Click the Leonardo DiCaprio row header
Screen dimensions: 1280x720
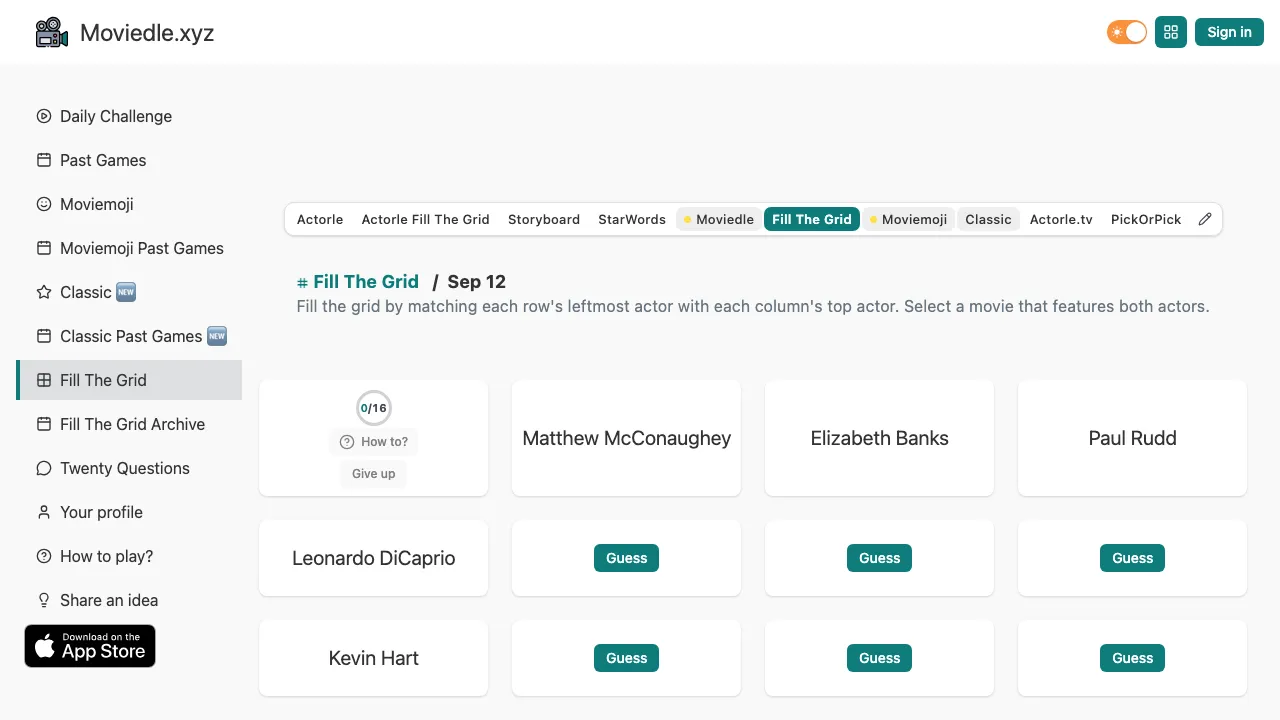pyautogui.click(x=374, y=558)
